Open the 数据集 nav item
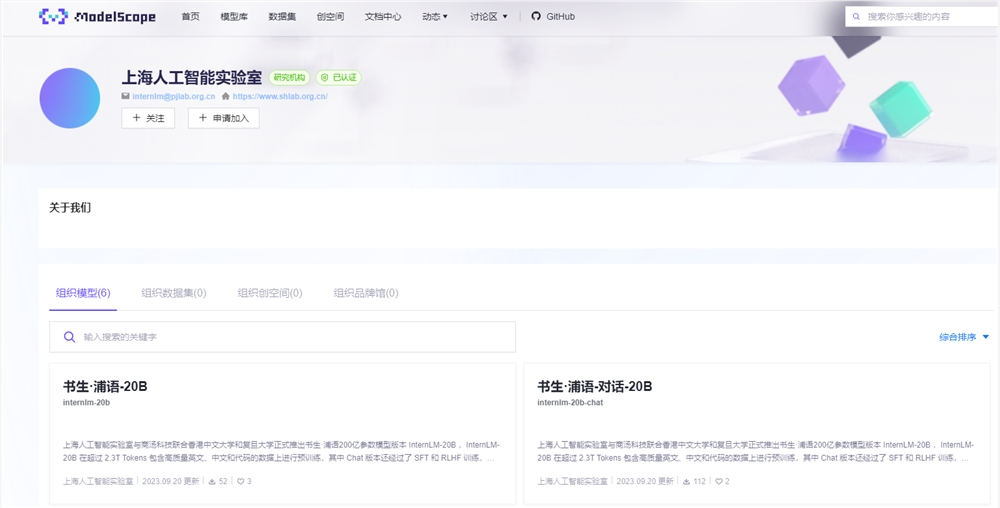 pyautogui.click(x=282, y=17)
